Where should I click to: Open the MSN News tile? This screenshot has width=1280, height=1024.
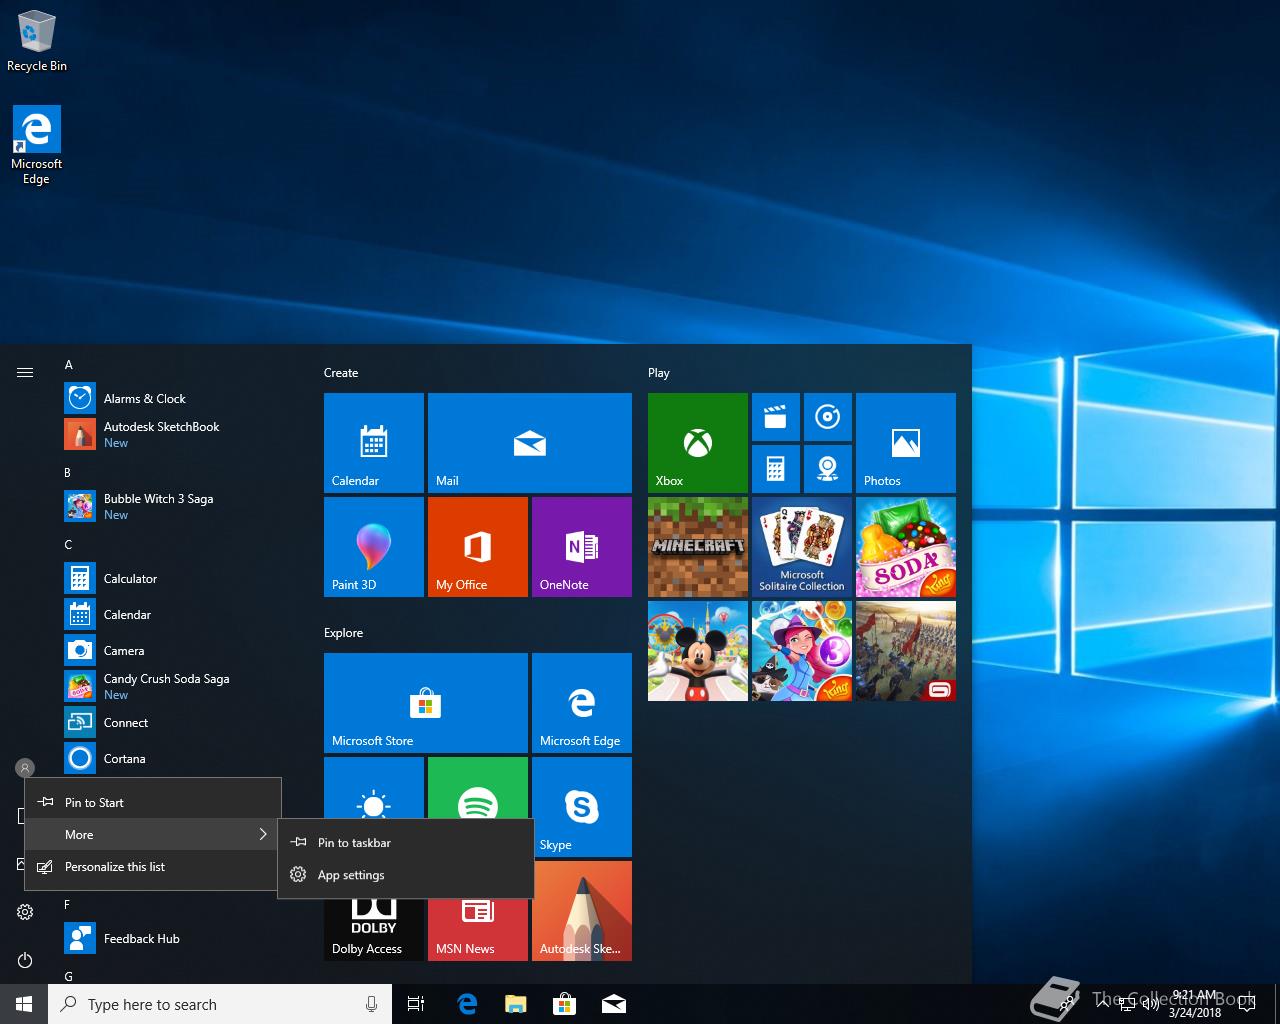tap(478, 930)
